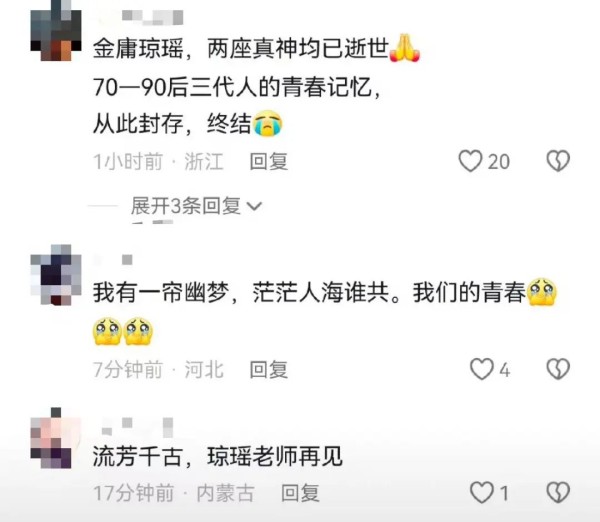This screenshot has width=600, height=522.
Task: Dislike the comment from 浙江
Action: [x=558, y=161]
